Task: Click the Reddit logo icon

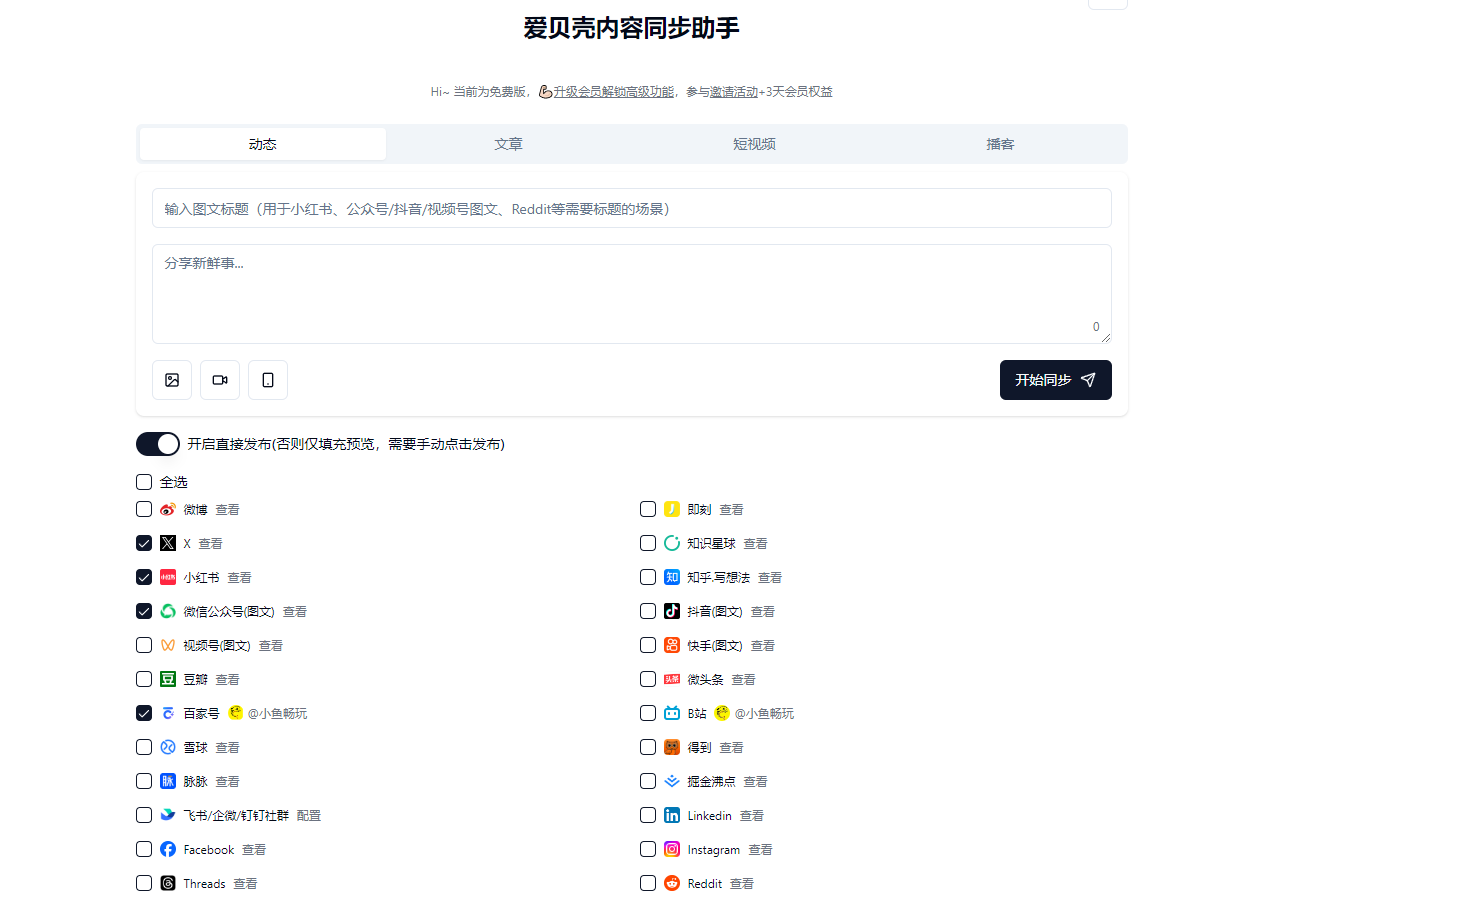Action: pos(672,883)
